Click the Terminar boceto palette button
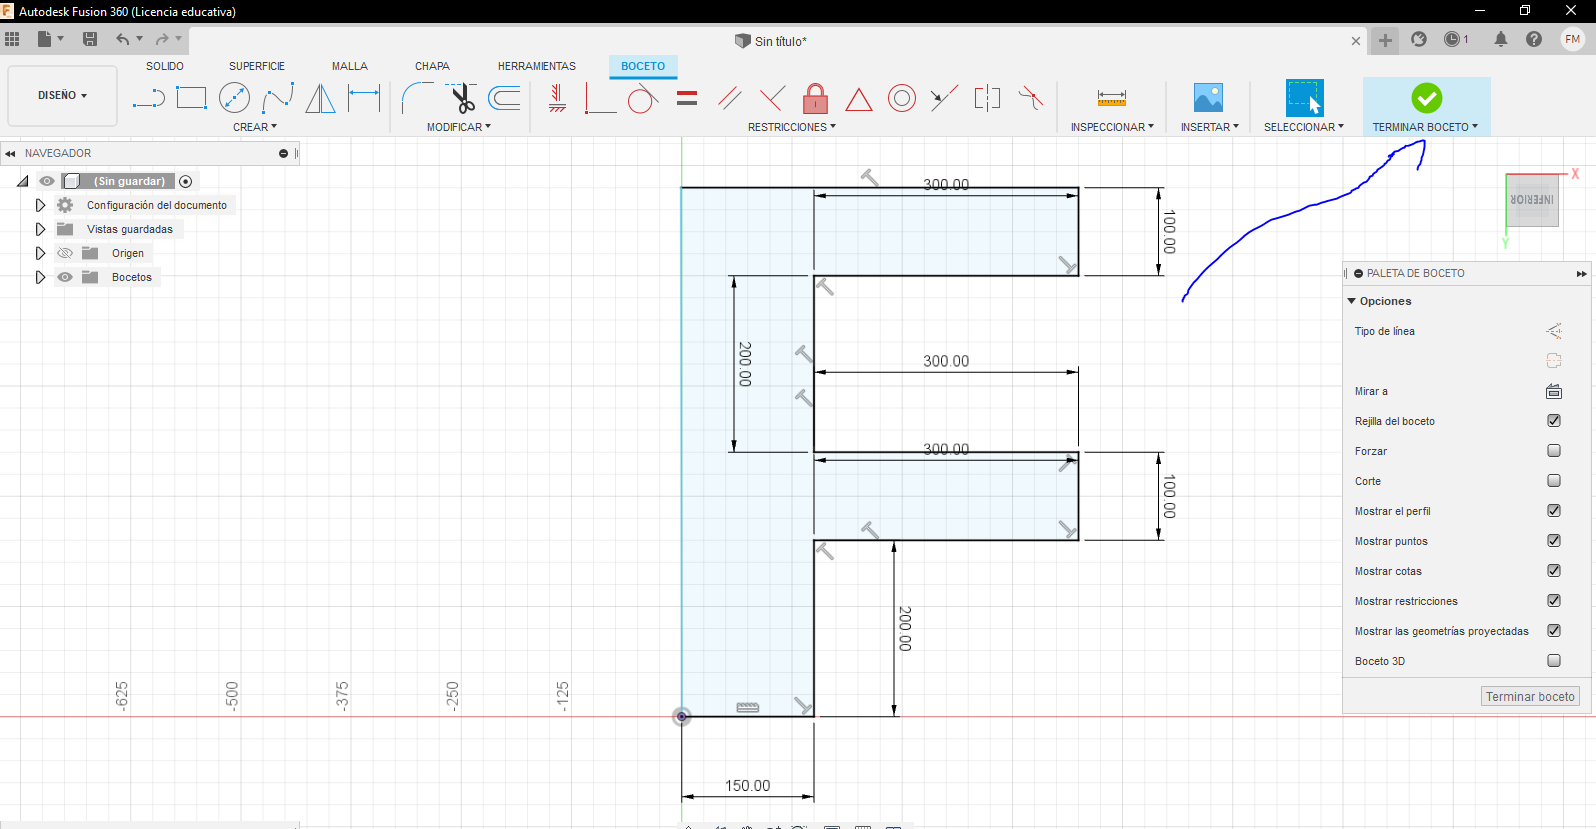 [1529, 697]
